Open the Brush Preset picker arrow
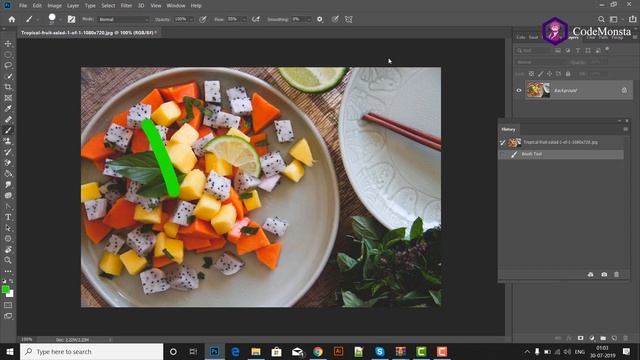Image resolution: width=640 pixels, height=360 pixels. coord(60,19)
